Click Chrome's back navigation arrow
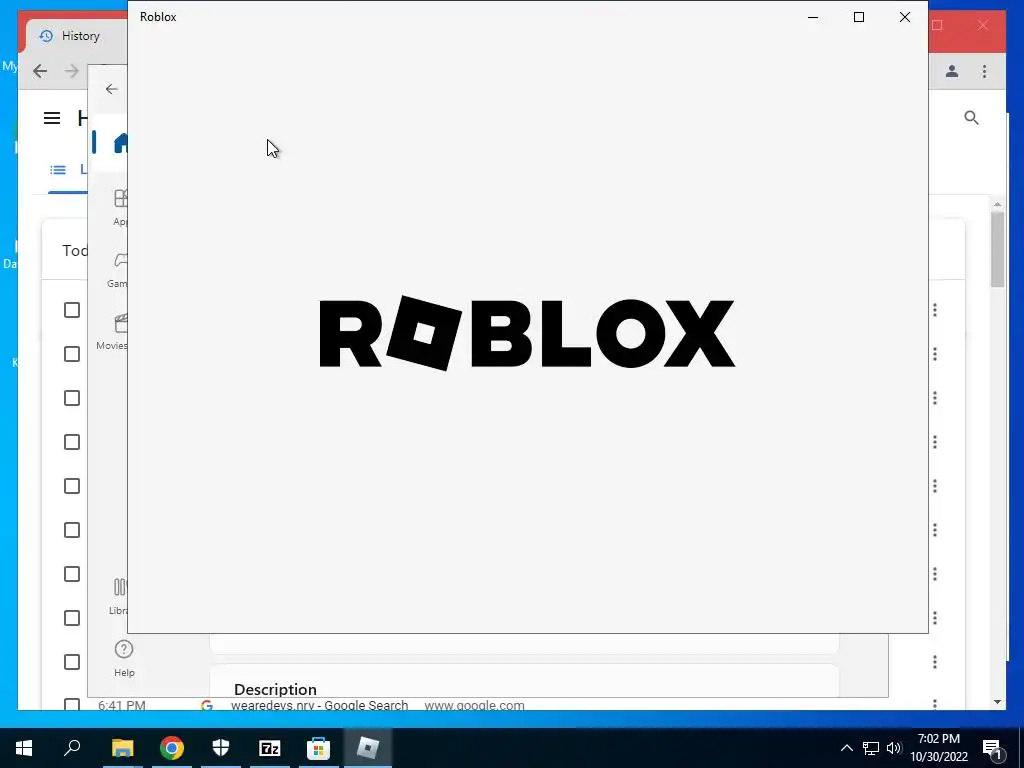The height and width of the screenshot is (768, 1024). [40, 71]
